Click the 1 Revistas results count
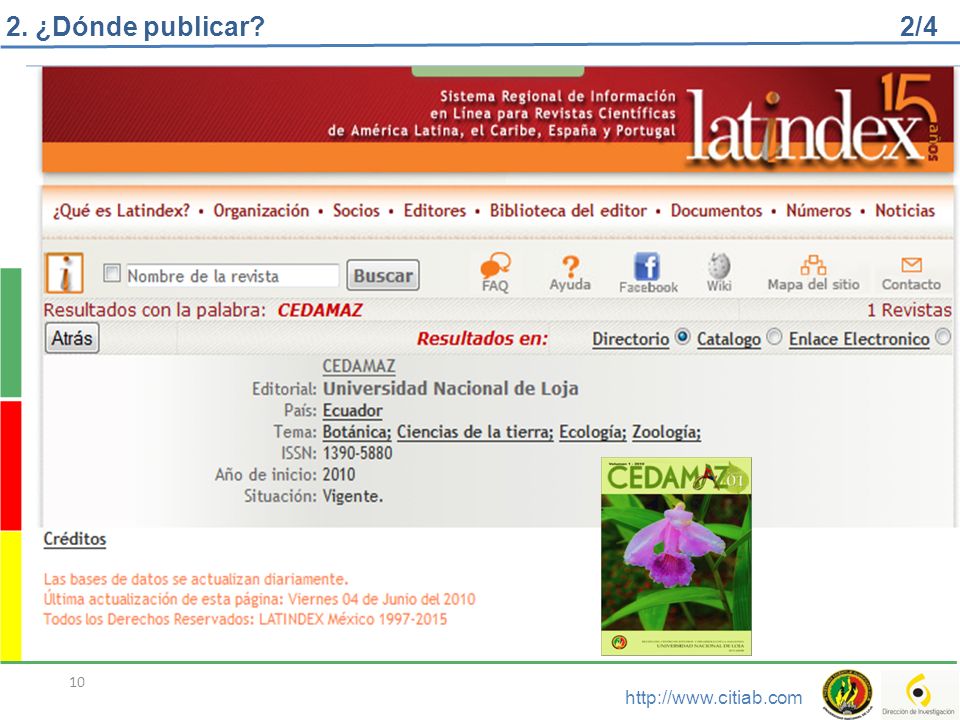Viewport: 960px width, 720px height. point(909,310)
